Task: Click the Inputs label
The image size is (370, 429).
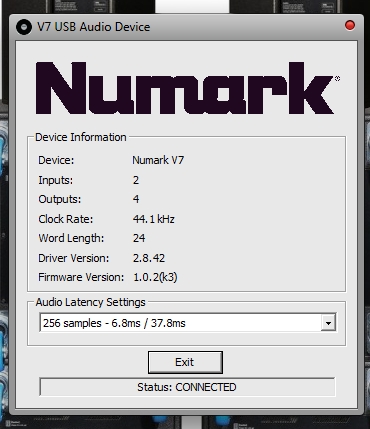Action: (56, 180)
